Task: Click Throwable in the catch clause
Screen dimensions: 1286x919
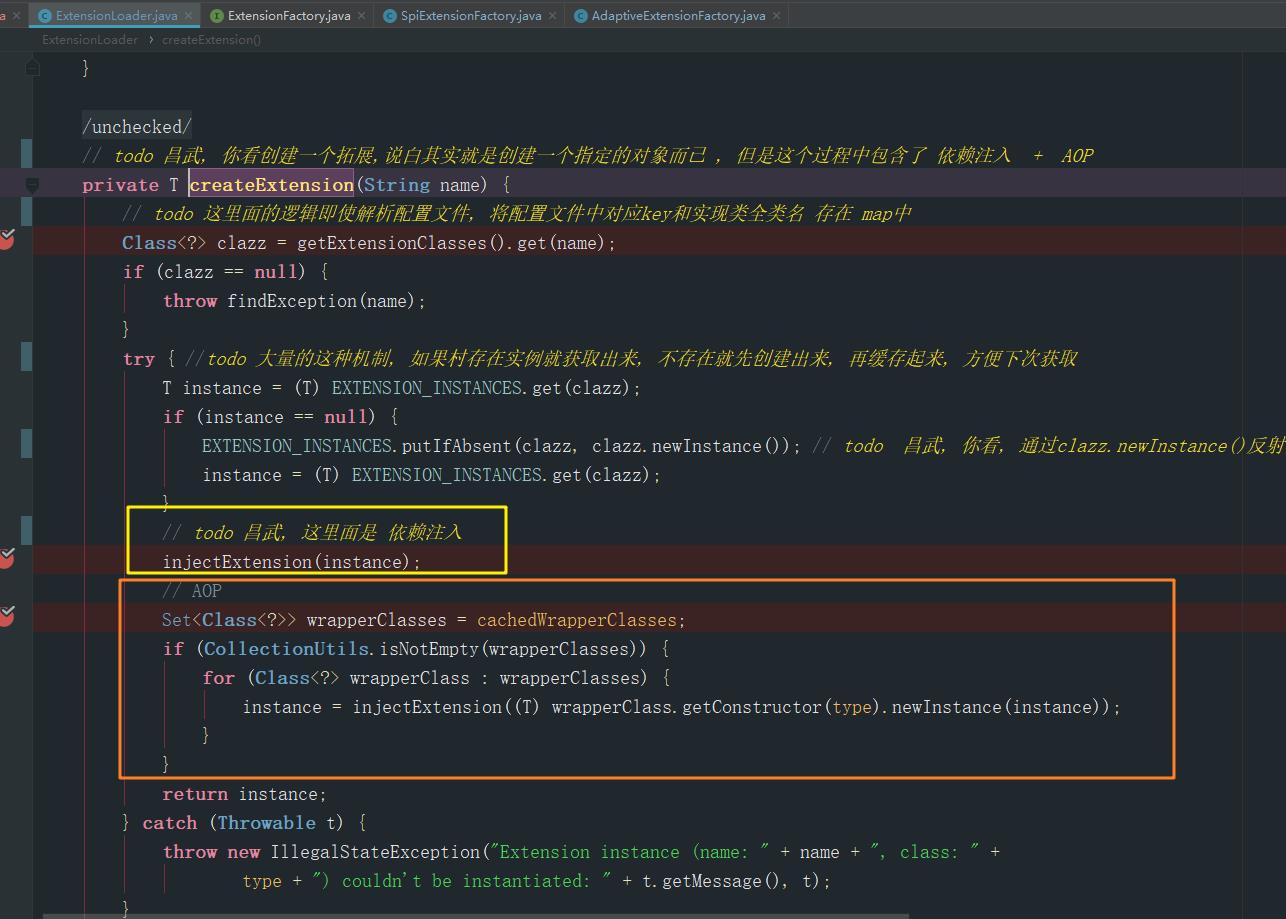Action: 266,823
